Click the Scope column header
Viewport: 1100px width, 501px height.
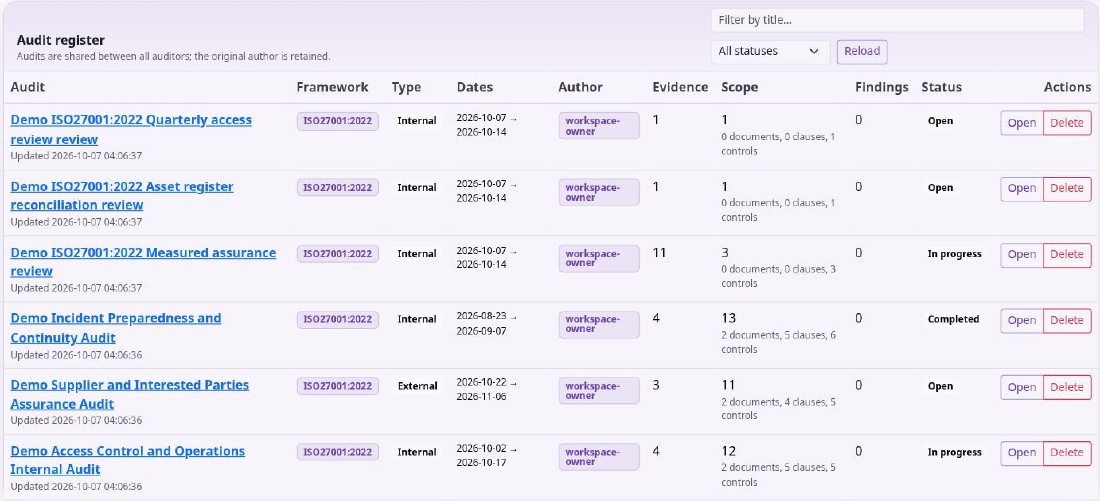(x=739, y=87)
